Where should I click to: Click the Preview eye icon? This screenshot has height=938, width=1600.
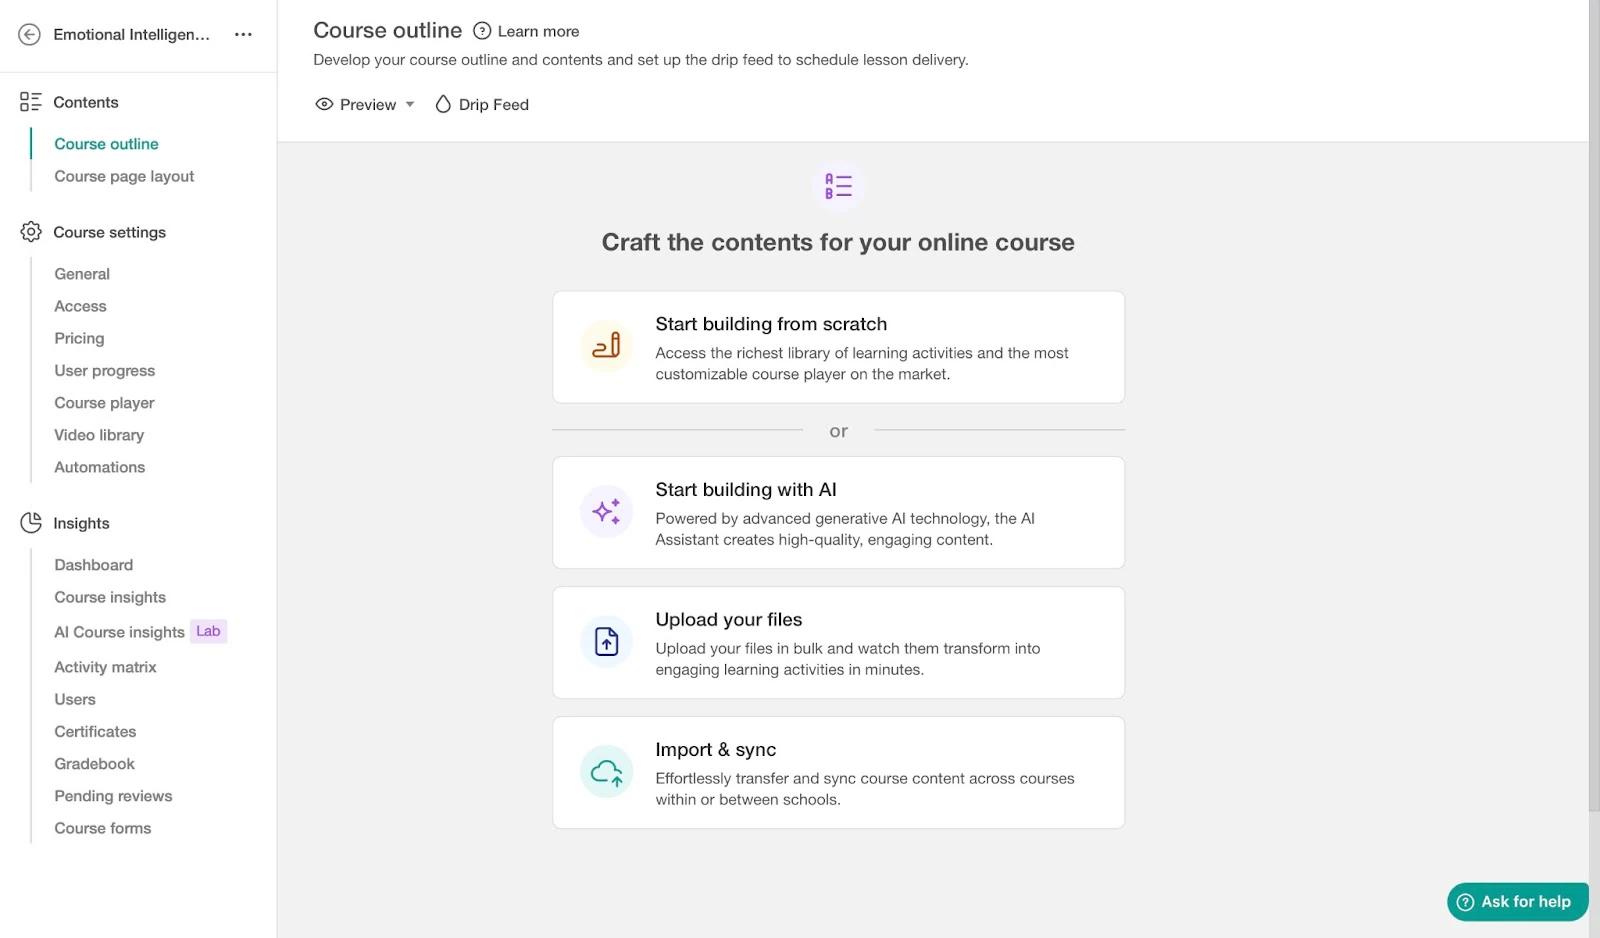(324, 104)
